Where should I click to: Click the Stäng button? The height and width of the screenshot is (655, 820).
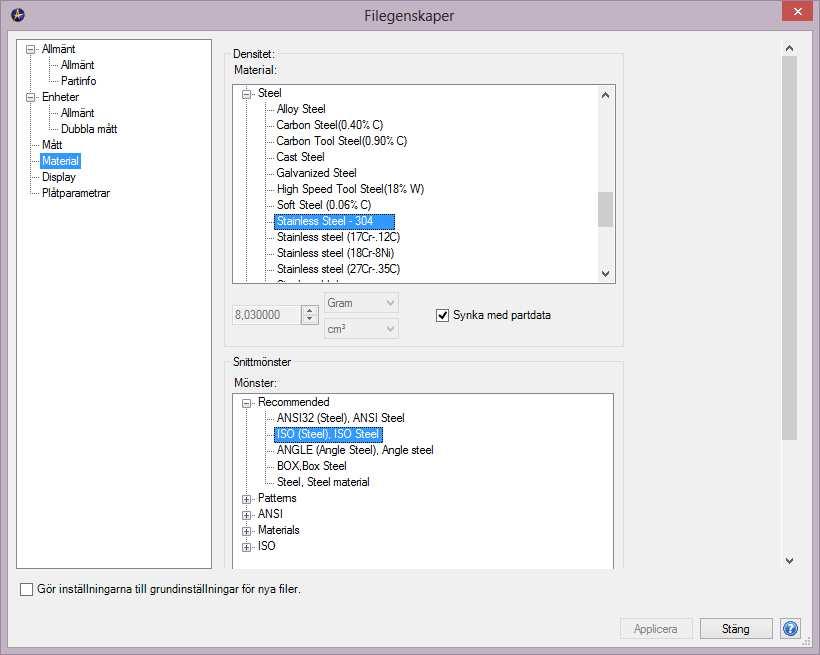736,629
